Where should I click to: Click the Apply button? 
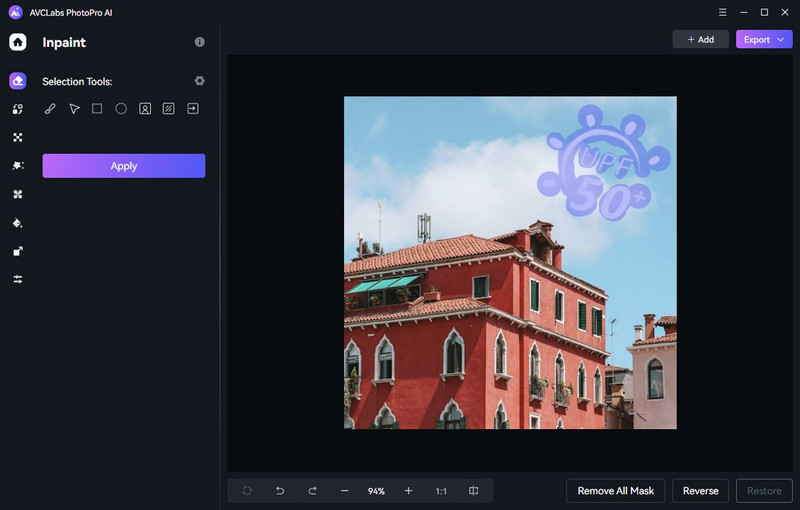[x=124, y=166]
